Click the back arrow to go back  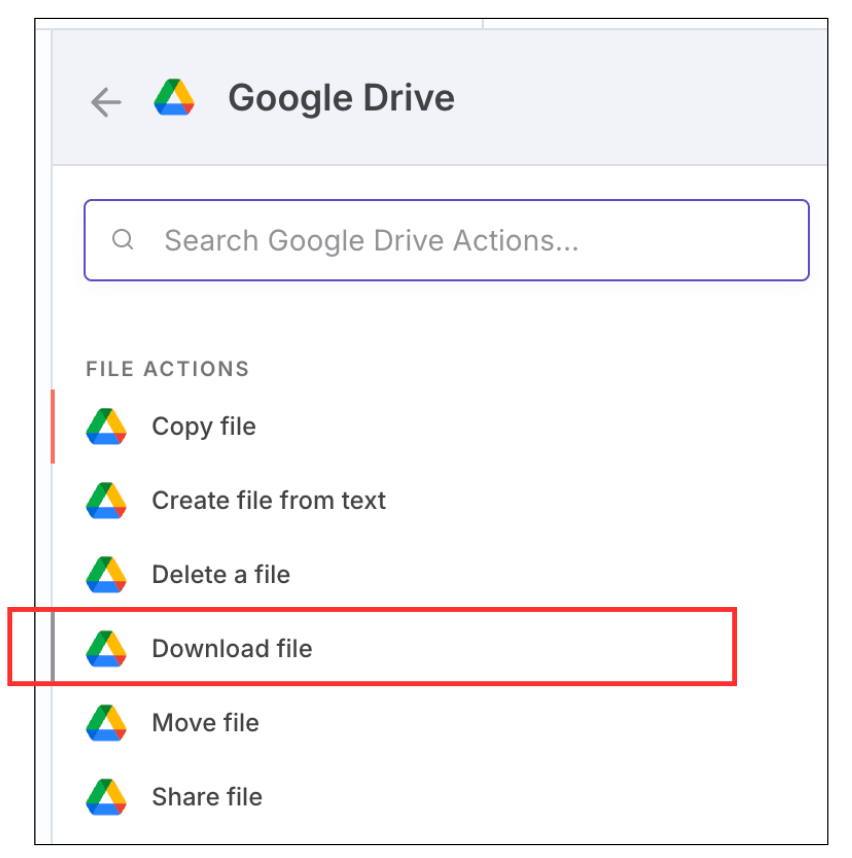(x=104, y=101)
